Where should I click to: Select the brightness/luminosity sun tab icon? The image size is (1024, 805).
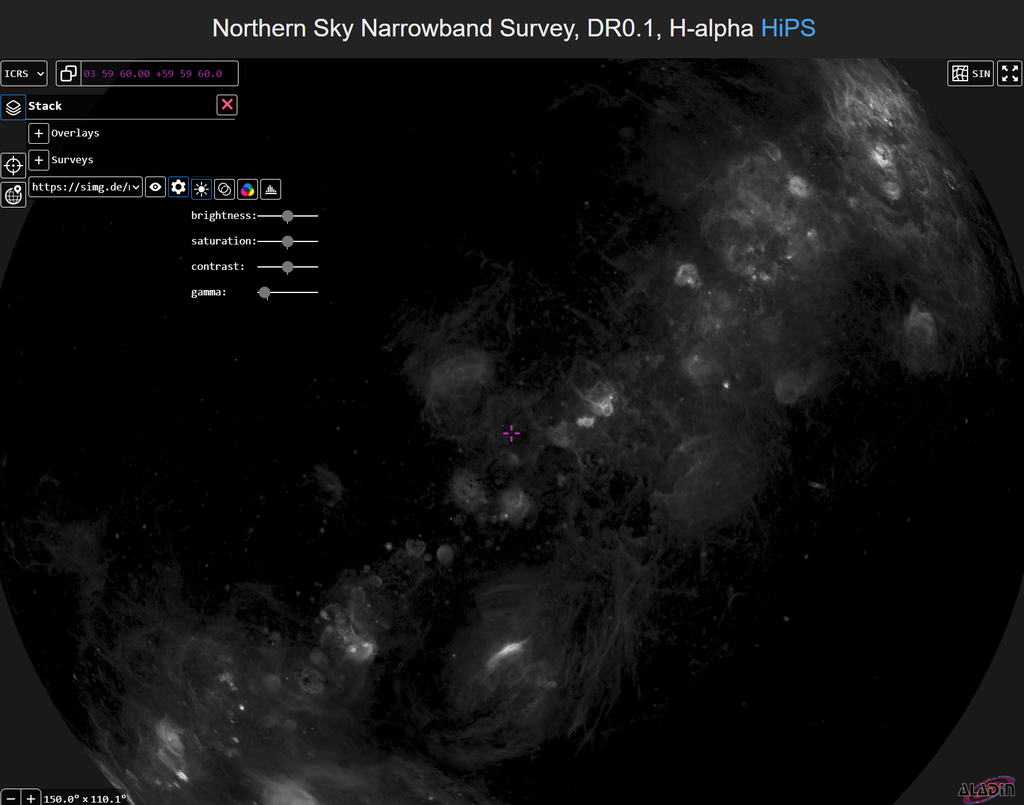pyautogui.click(x=201, y=189)
